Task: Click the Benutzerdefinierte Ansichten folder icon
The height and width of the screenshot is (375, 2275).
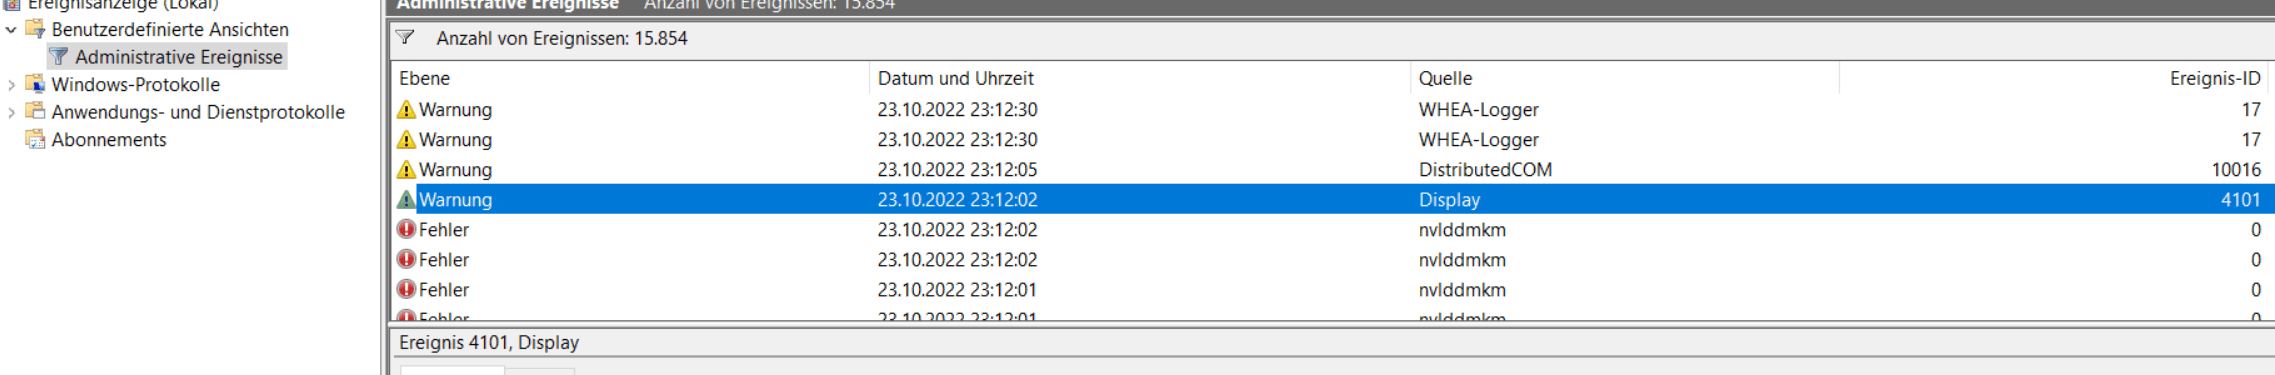Action: [36, 29]
